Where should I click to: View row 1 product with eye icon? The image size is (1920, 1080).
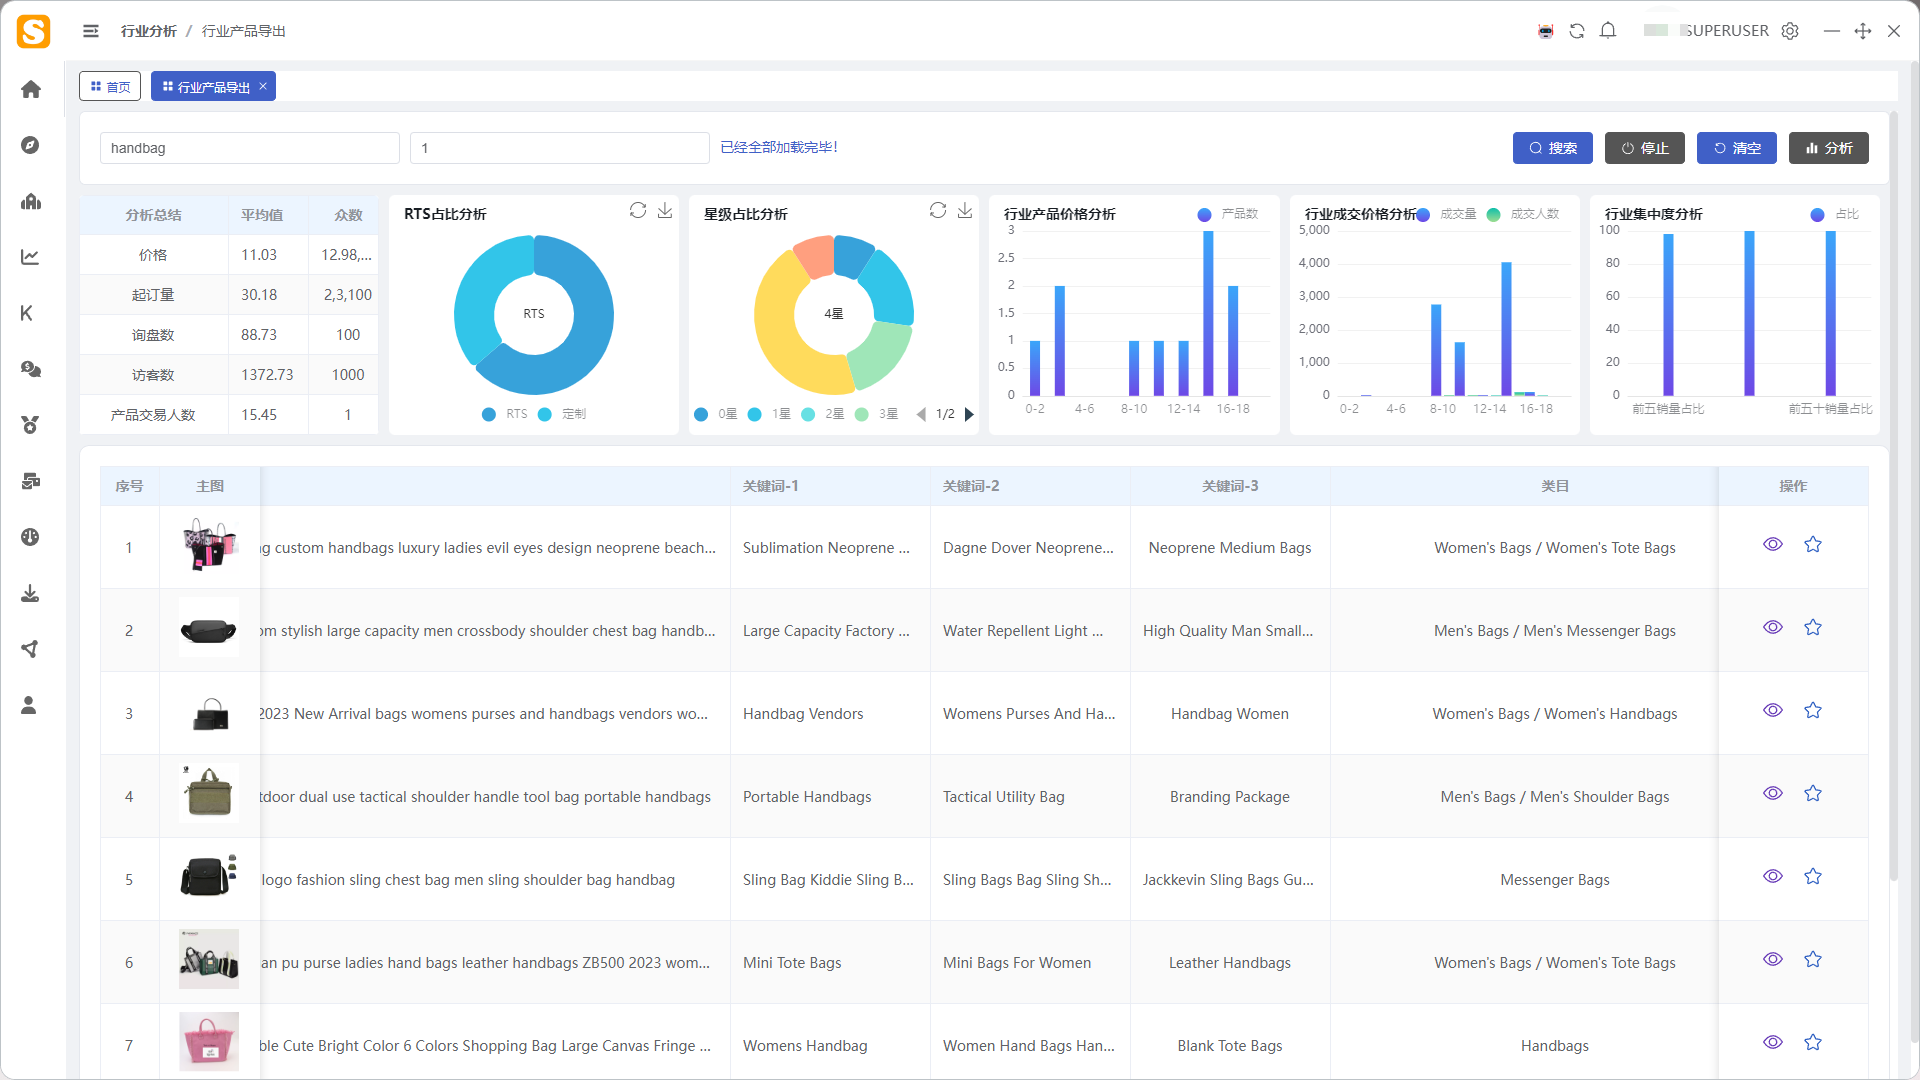pyautogui.click(x=1773, y=544)
